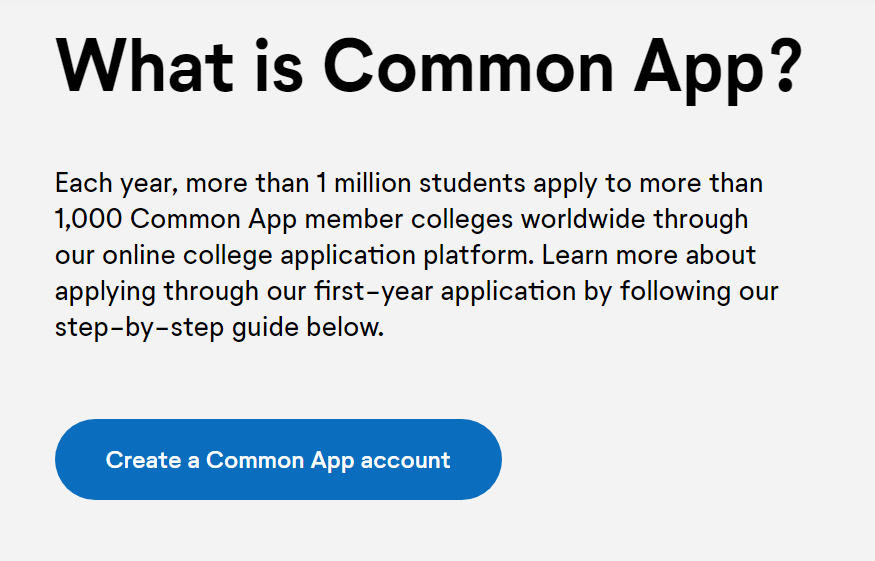Click the word "account" on the blue button

pyautogui.click(x=405, y=460)
